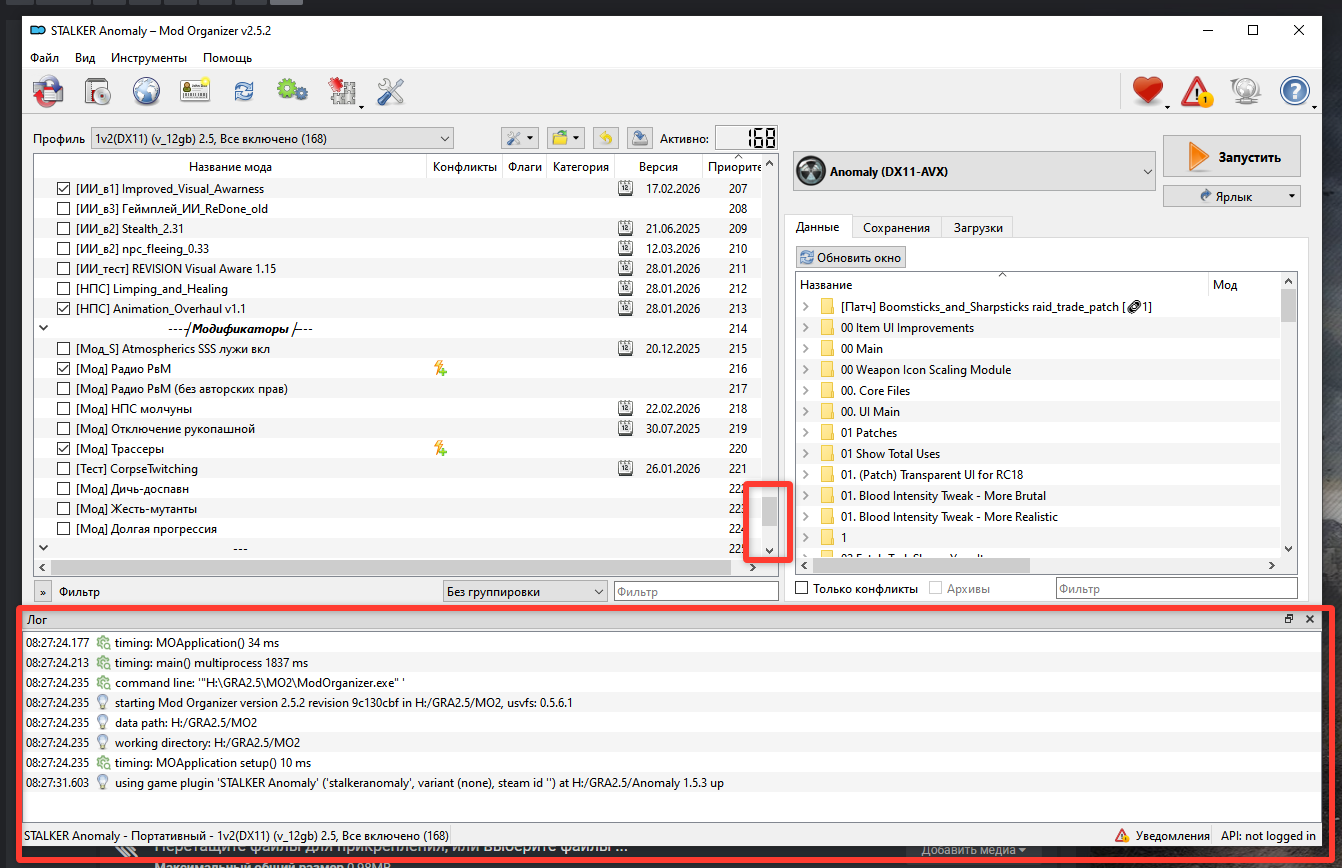Click the folder icon of 01 Patches

(x=827, y=433)
